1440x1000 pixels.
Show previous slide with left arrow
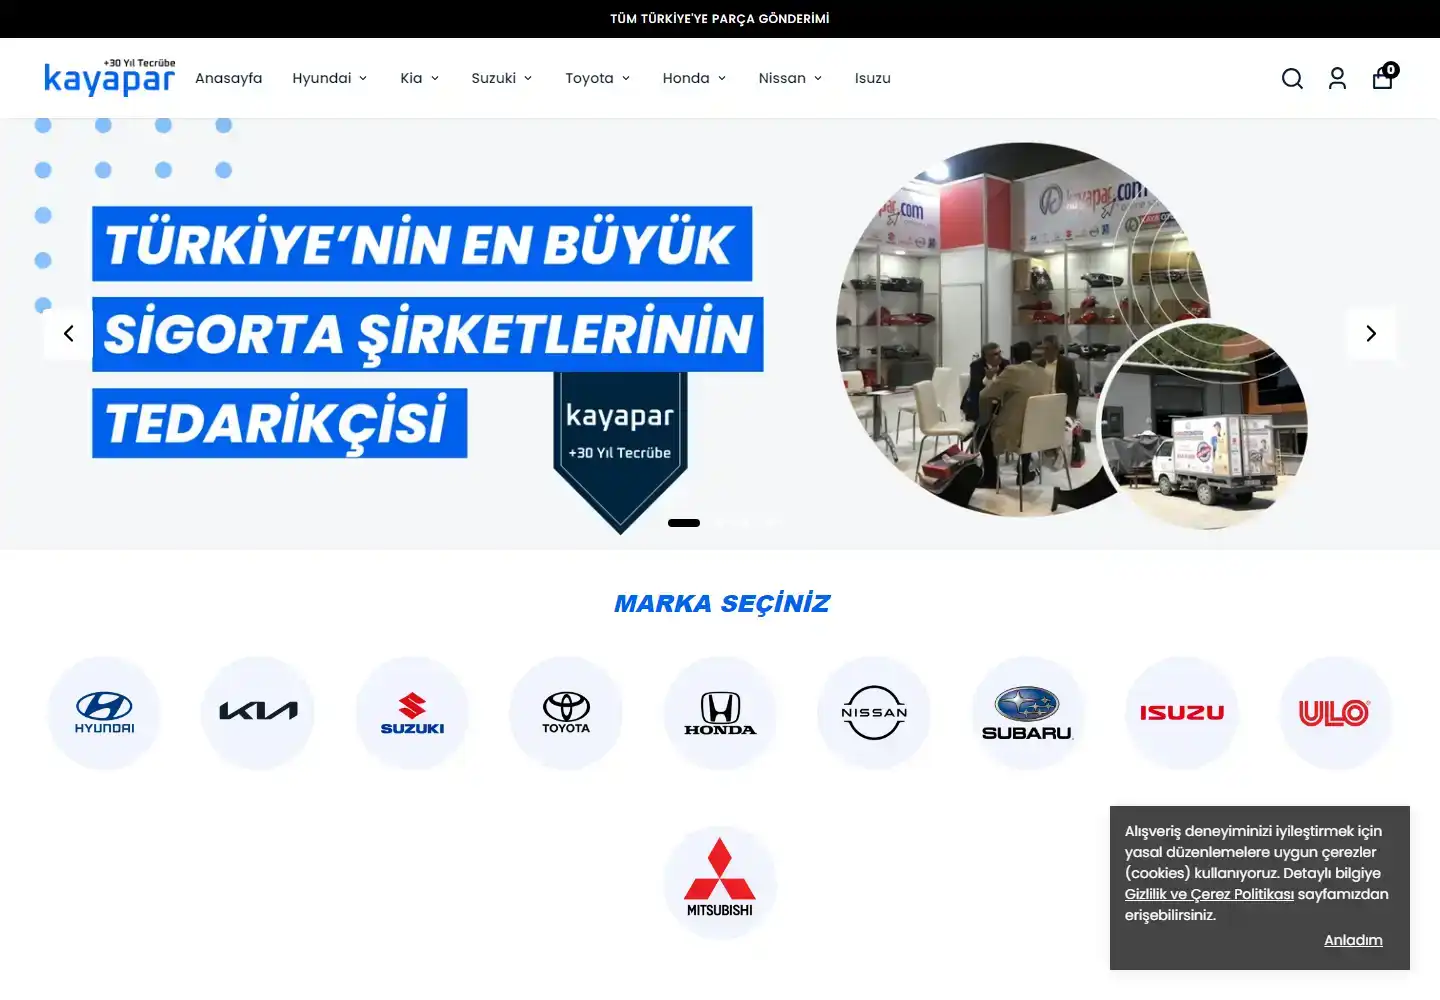point(68,334)
